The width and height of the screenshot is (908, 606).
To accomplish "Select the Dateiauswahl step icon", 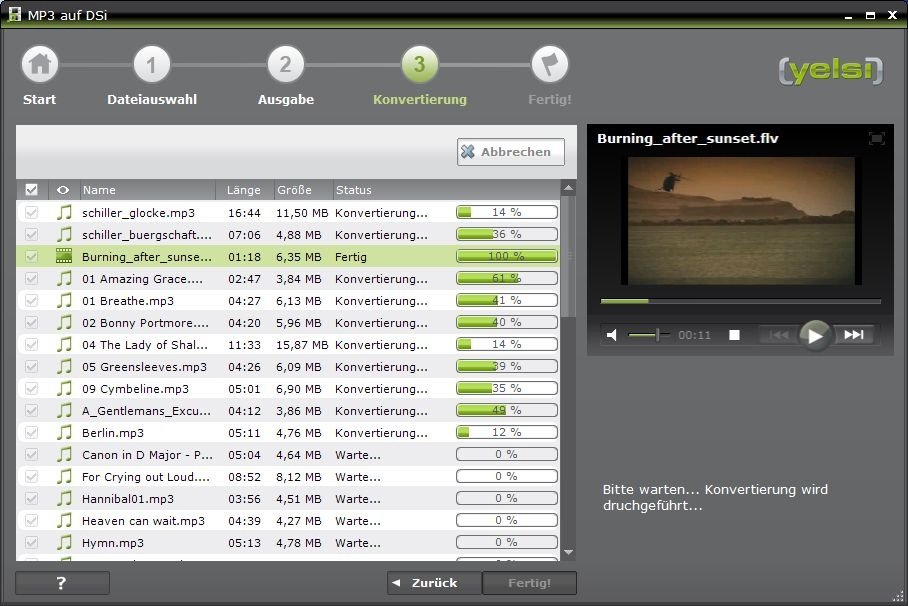I will point(151,63).
